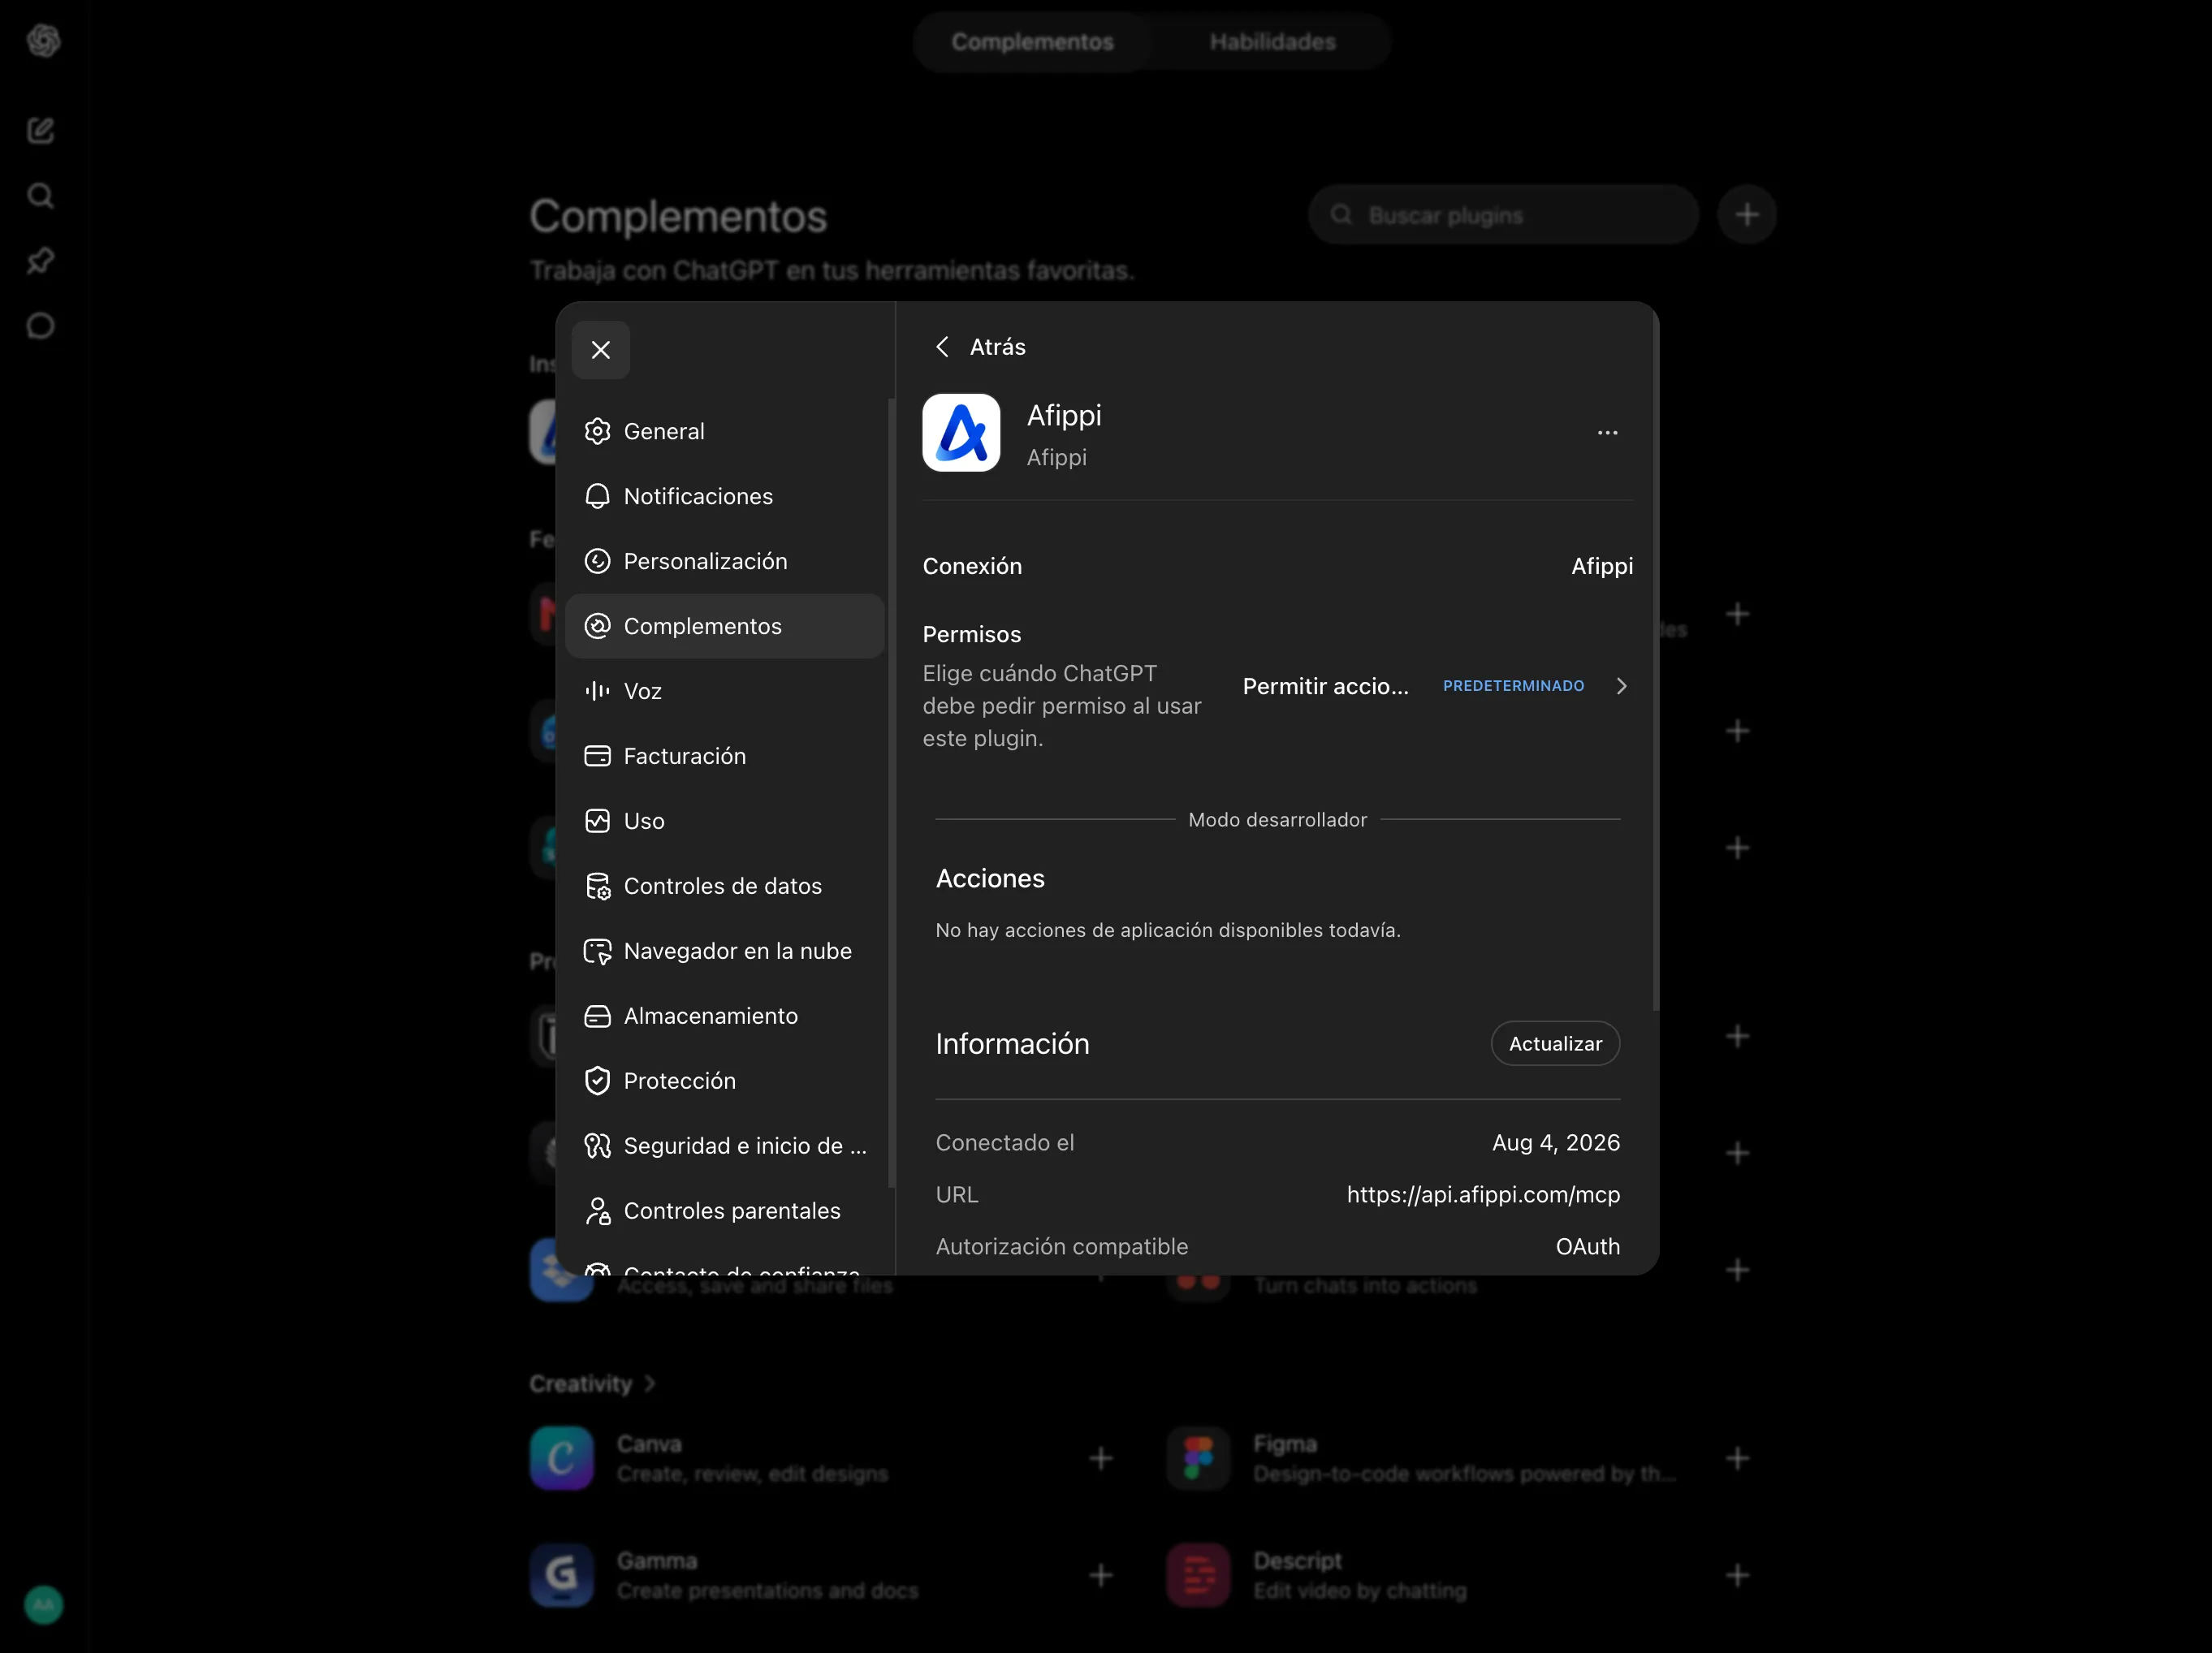The width and height of the screenshot is (2212, 1653).
Task: Click the OAuth authorization value
Action: coord(1587,1246)
